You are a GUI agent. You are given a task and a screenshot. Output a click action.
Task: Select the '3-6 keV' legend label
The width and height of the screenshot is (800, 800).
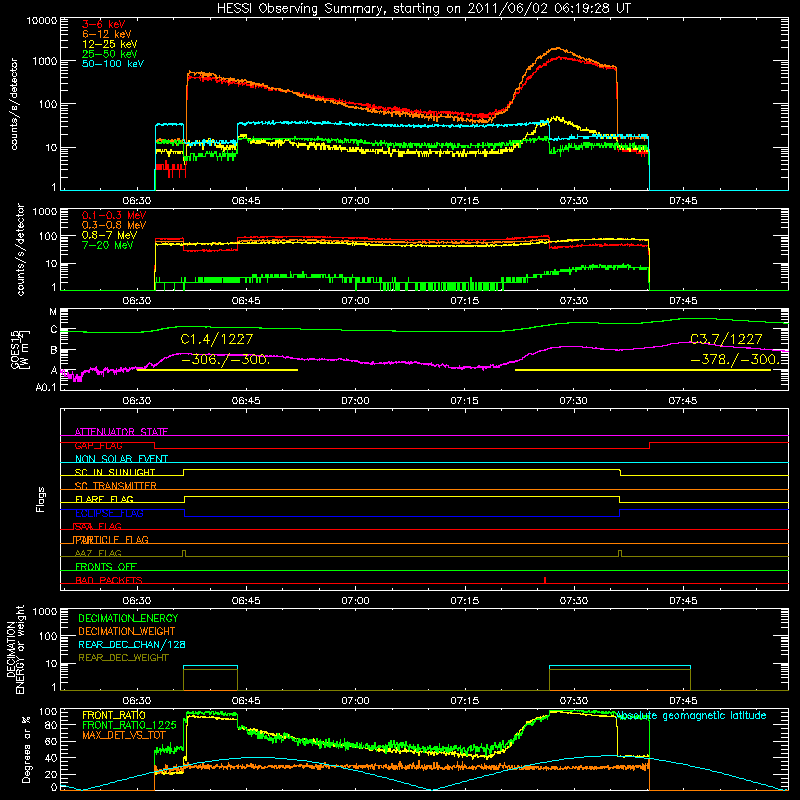click(x=104, y=24)
